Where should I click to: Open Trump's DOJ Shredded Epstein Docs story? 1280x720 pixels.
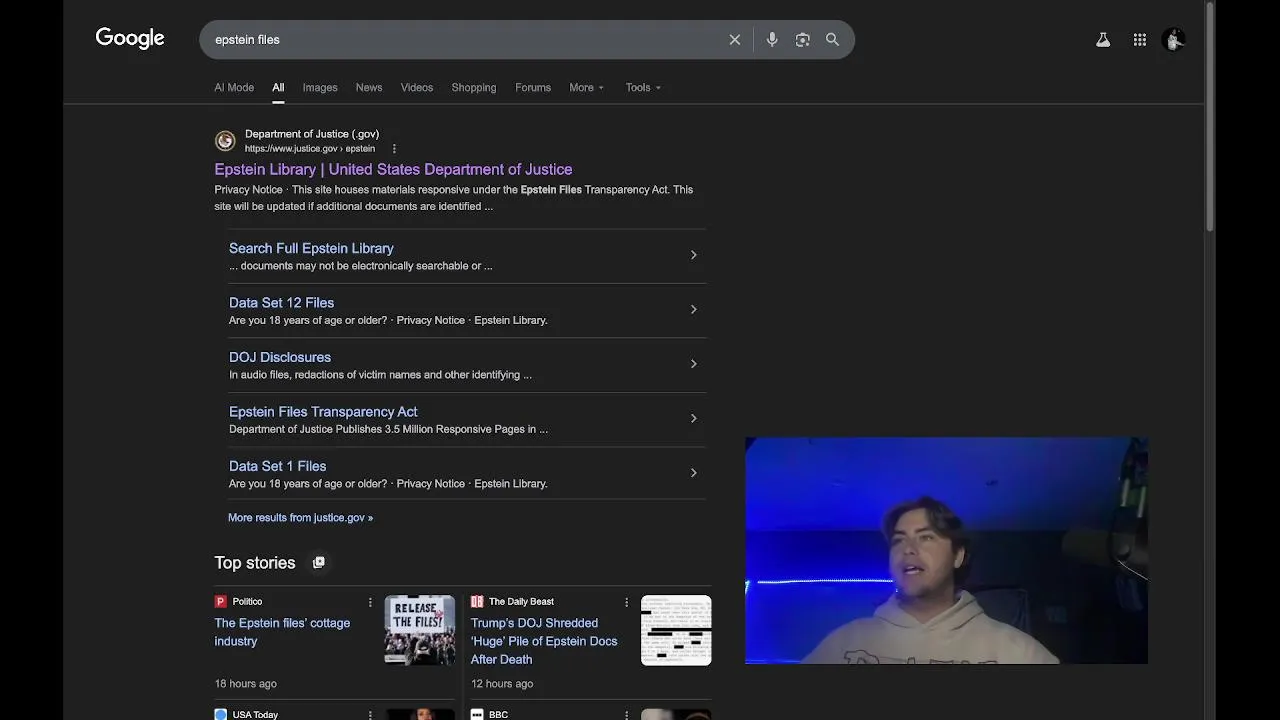pos(544,641)
